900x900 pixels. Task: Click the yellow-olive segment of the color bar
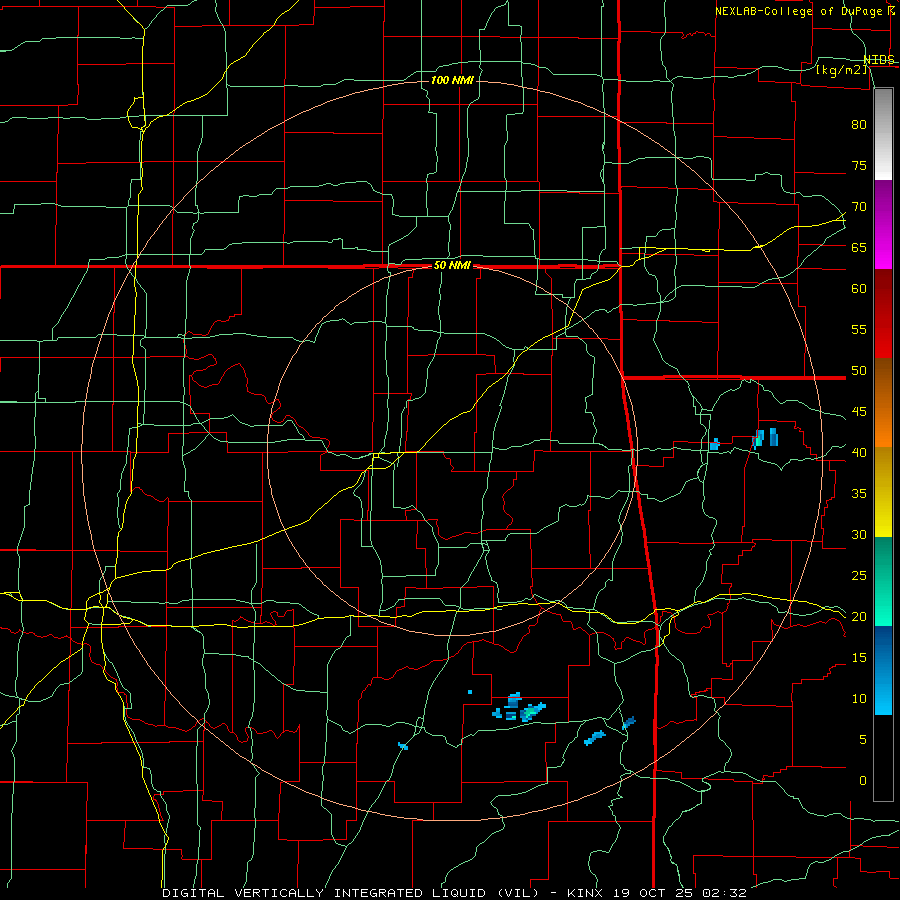(883, 492)
